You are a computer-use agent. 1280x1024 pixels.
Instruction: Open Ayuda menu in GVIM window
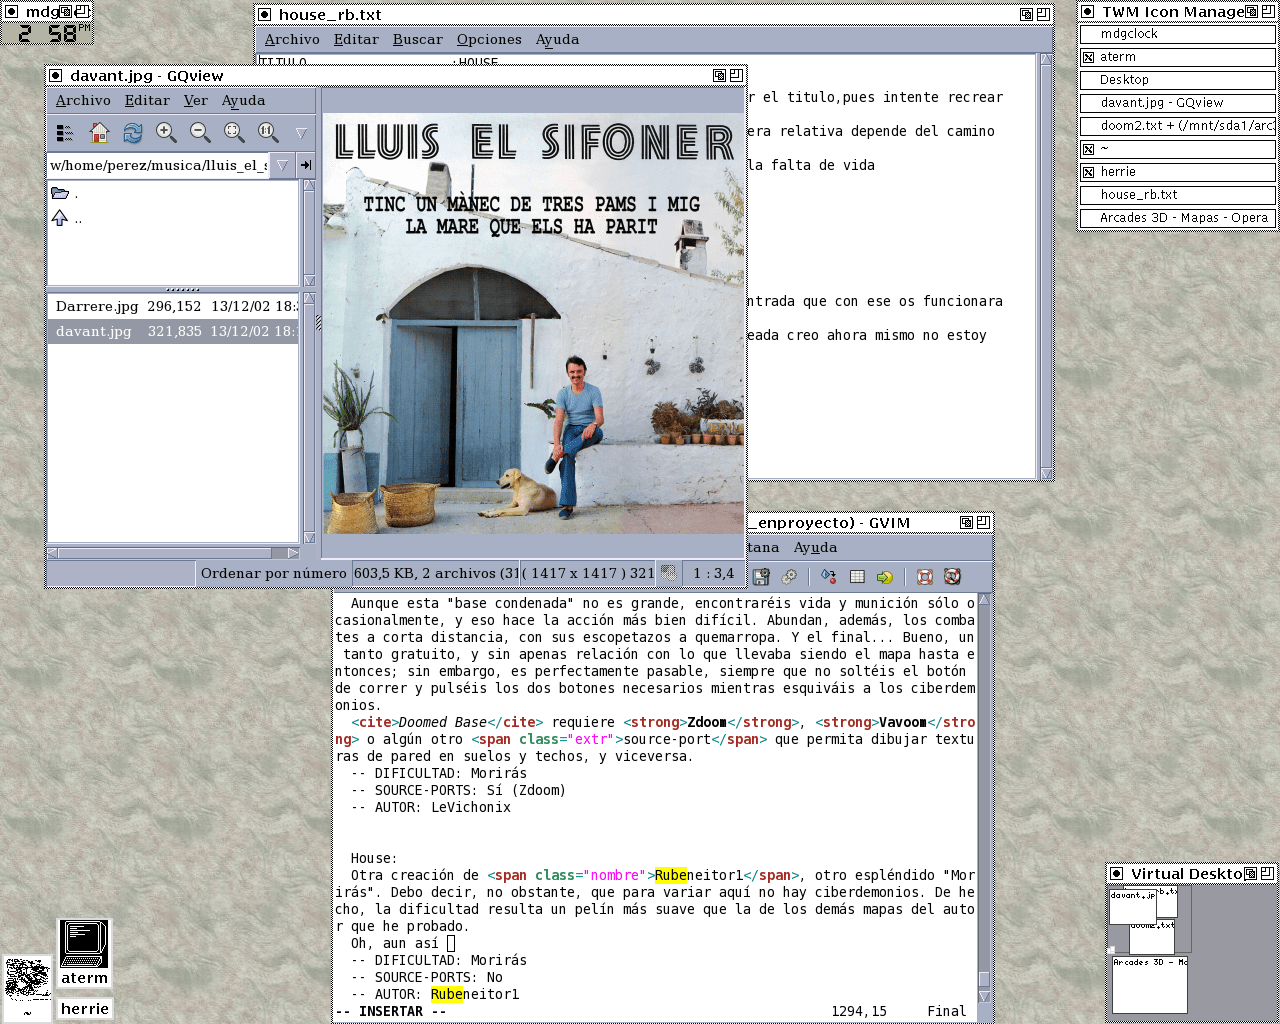815,547
